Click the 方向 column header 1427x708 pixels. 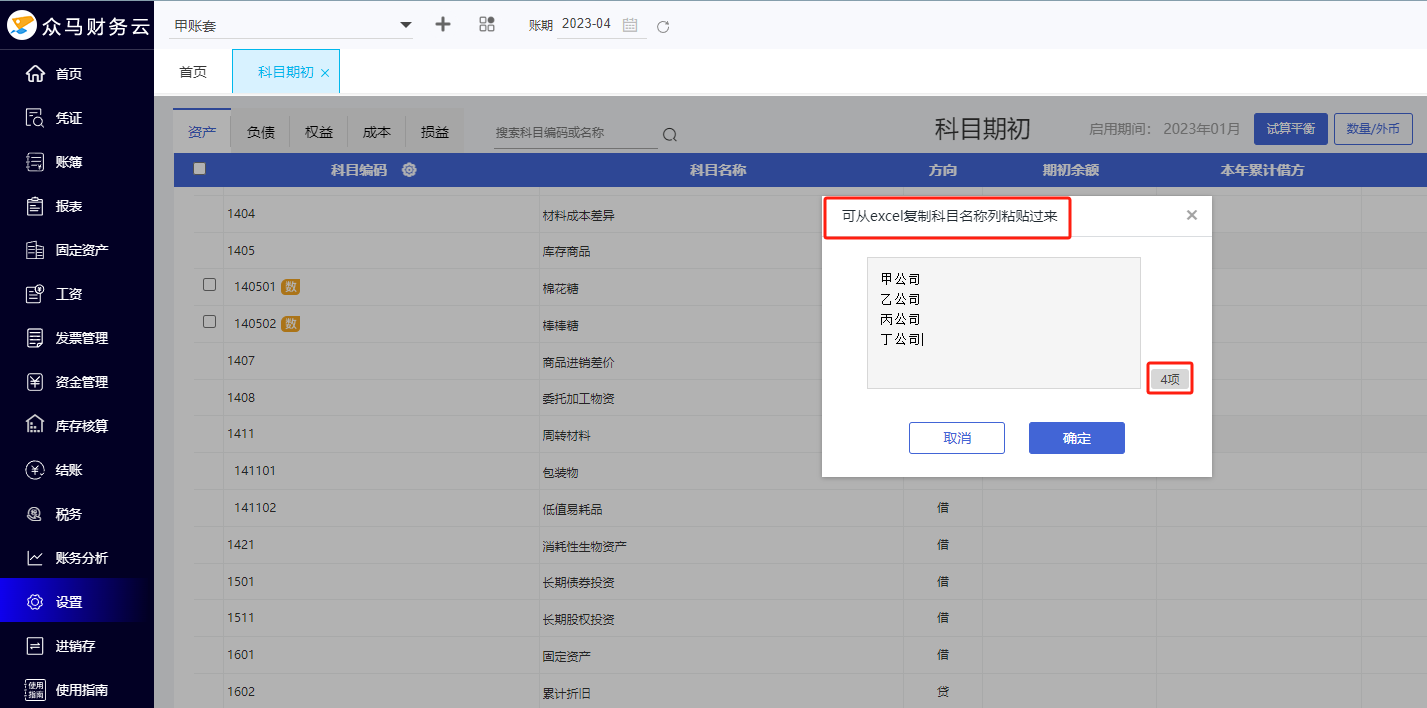943,170
